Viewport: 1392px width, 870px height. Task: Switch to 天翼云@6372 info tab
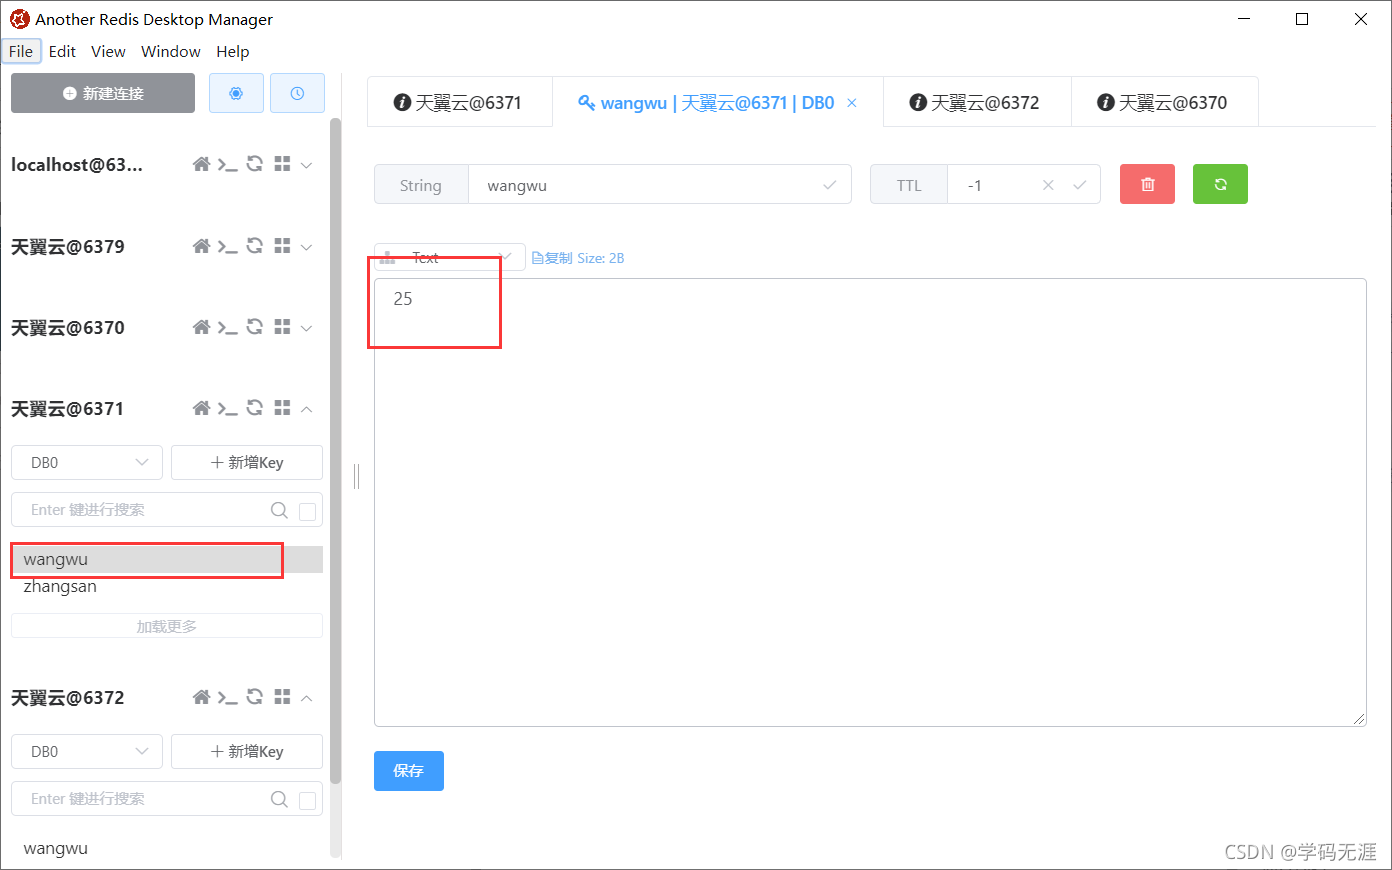976,103
